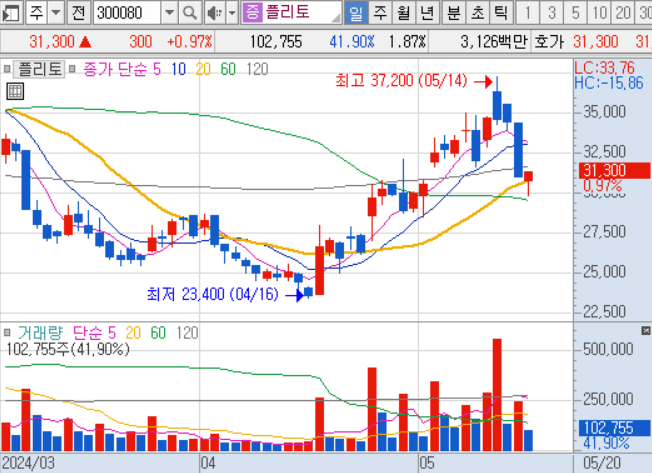Viewport: 652px width, 473px height.
Task: Click the 3,126백만 trading value text
Action: [x=494, y=42]
